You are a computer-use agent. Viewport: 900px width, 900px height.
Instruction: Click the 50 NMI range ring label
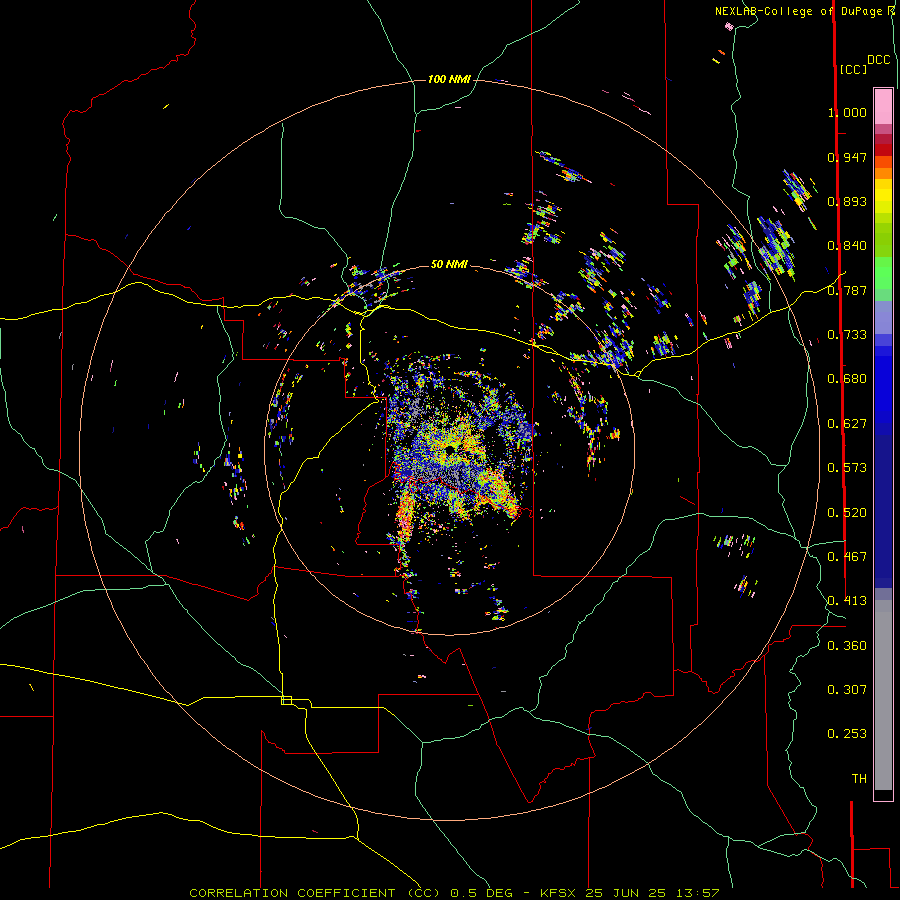[449, 264]
